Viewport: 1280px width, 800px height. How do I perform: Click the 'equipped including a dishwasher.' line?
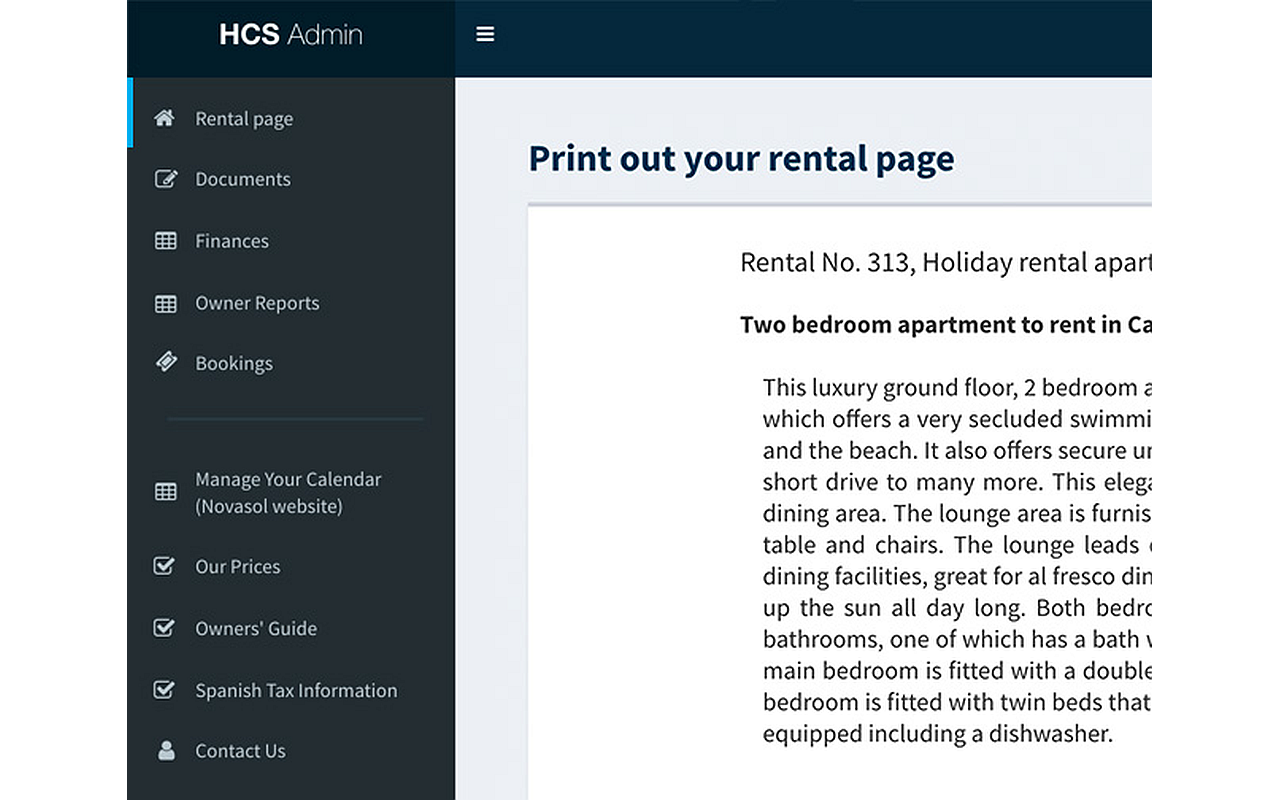(x=938, y=733)
